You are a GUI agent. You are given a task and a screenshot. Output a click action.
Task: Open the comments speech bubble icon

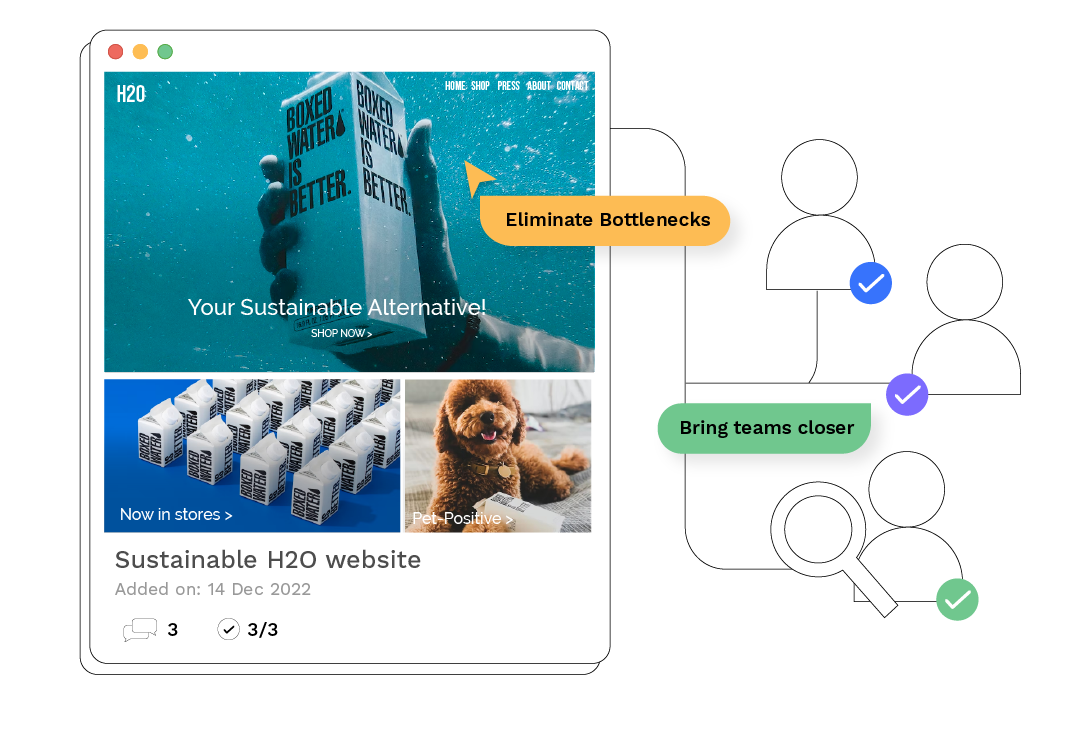[x=140, y=630]
